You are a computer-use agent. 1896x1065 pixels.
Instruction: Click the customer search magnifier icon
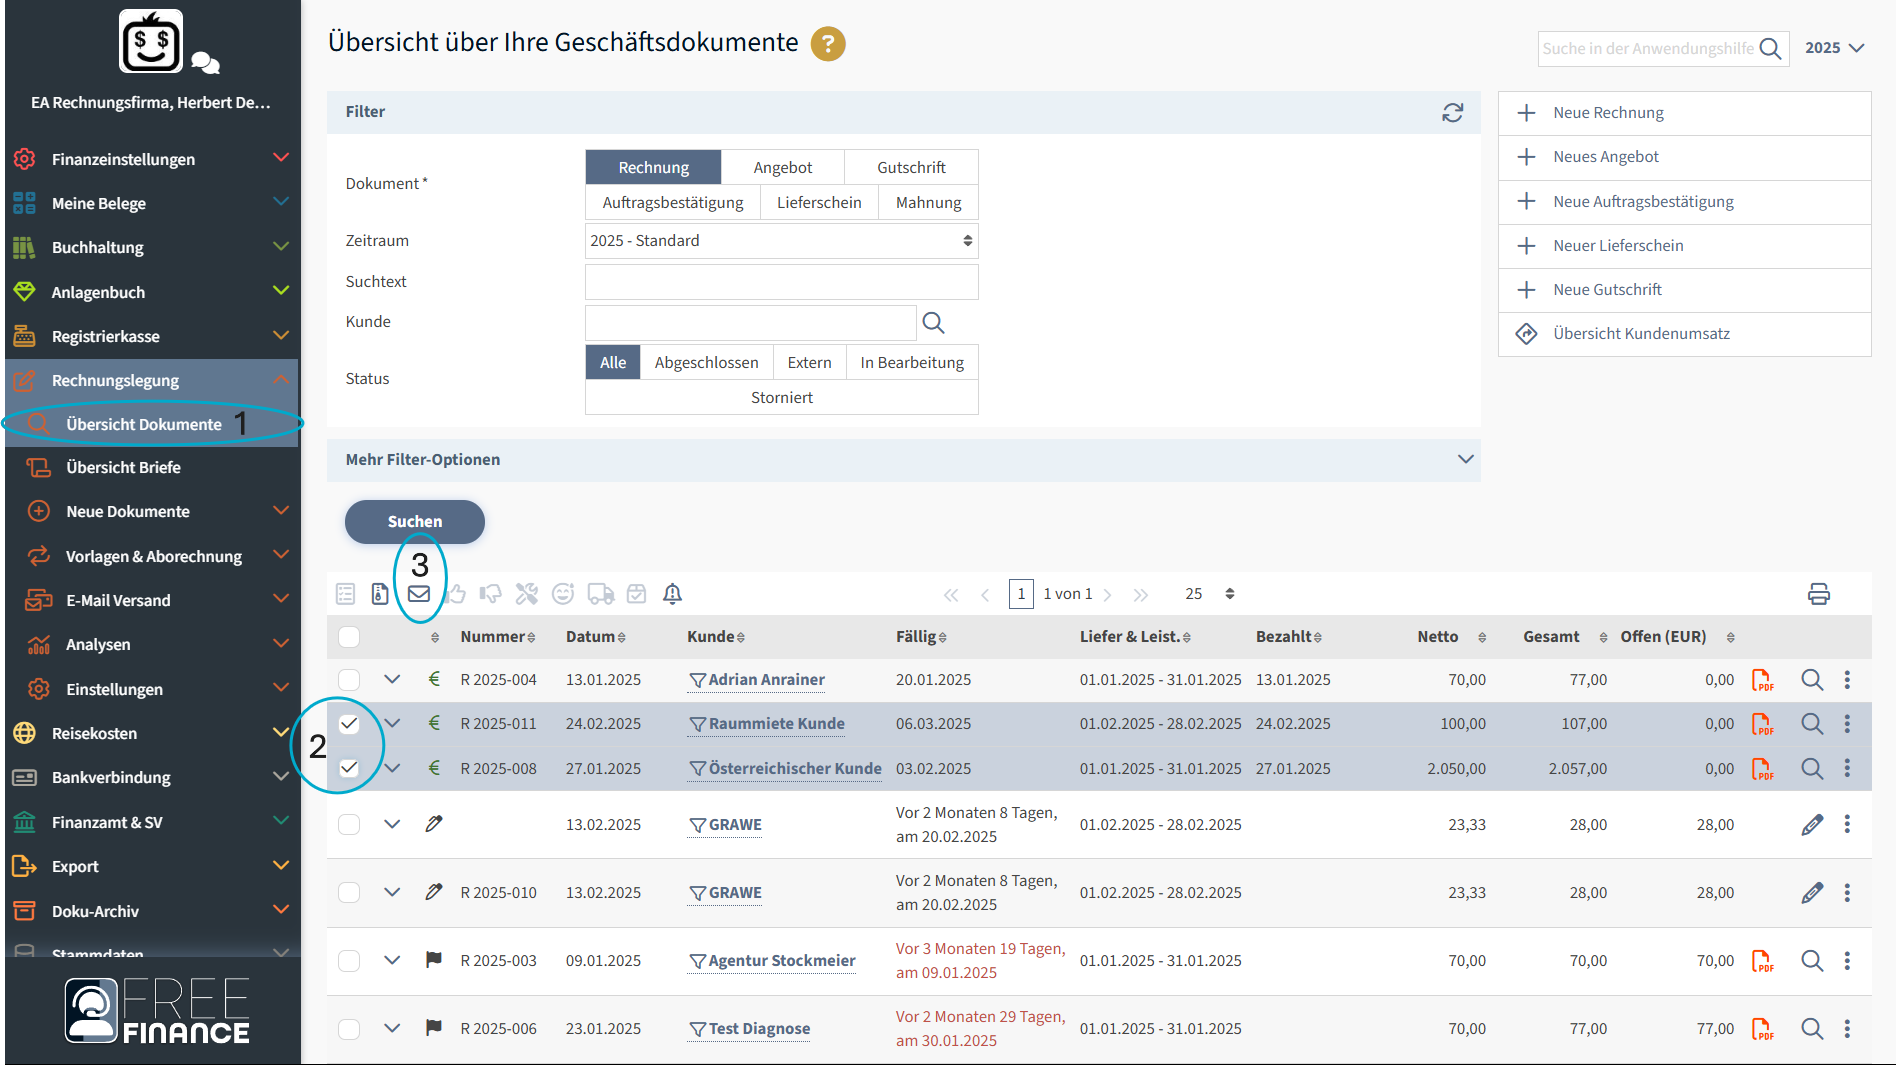(x=932, y=322)
